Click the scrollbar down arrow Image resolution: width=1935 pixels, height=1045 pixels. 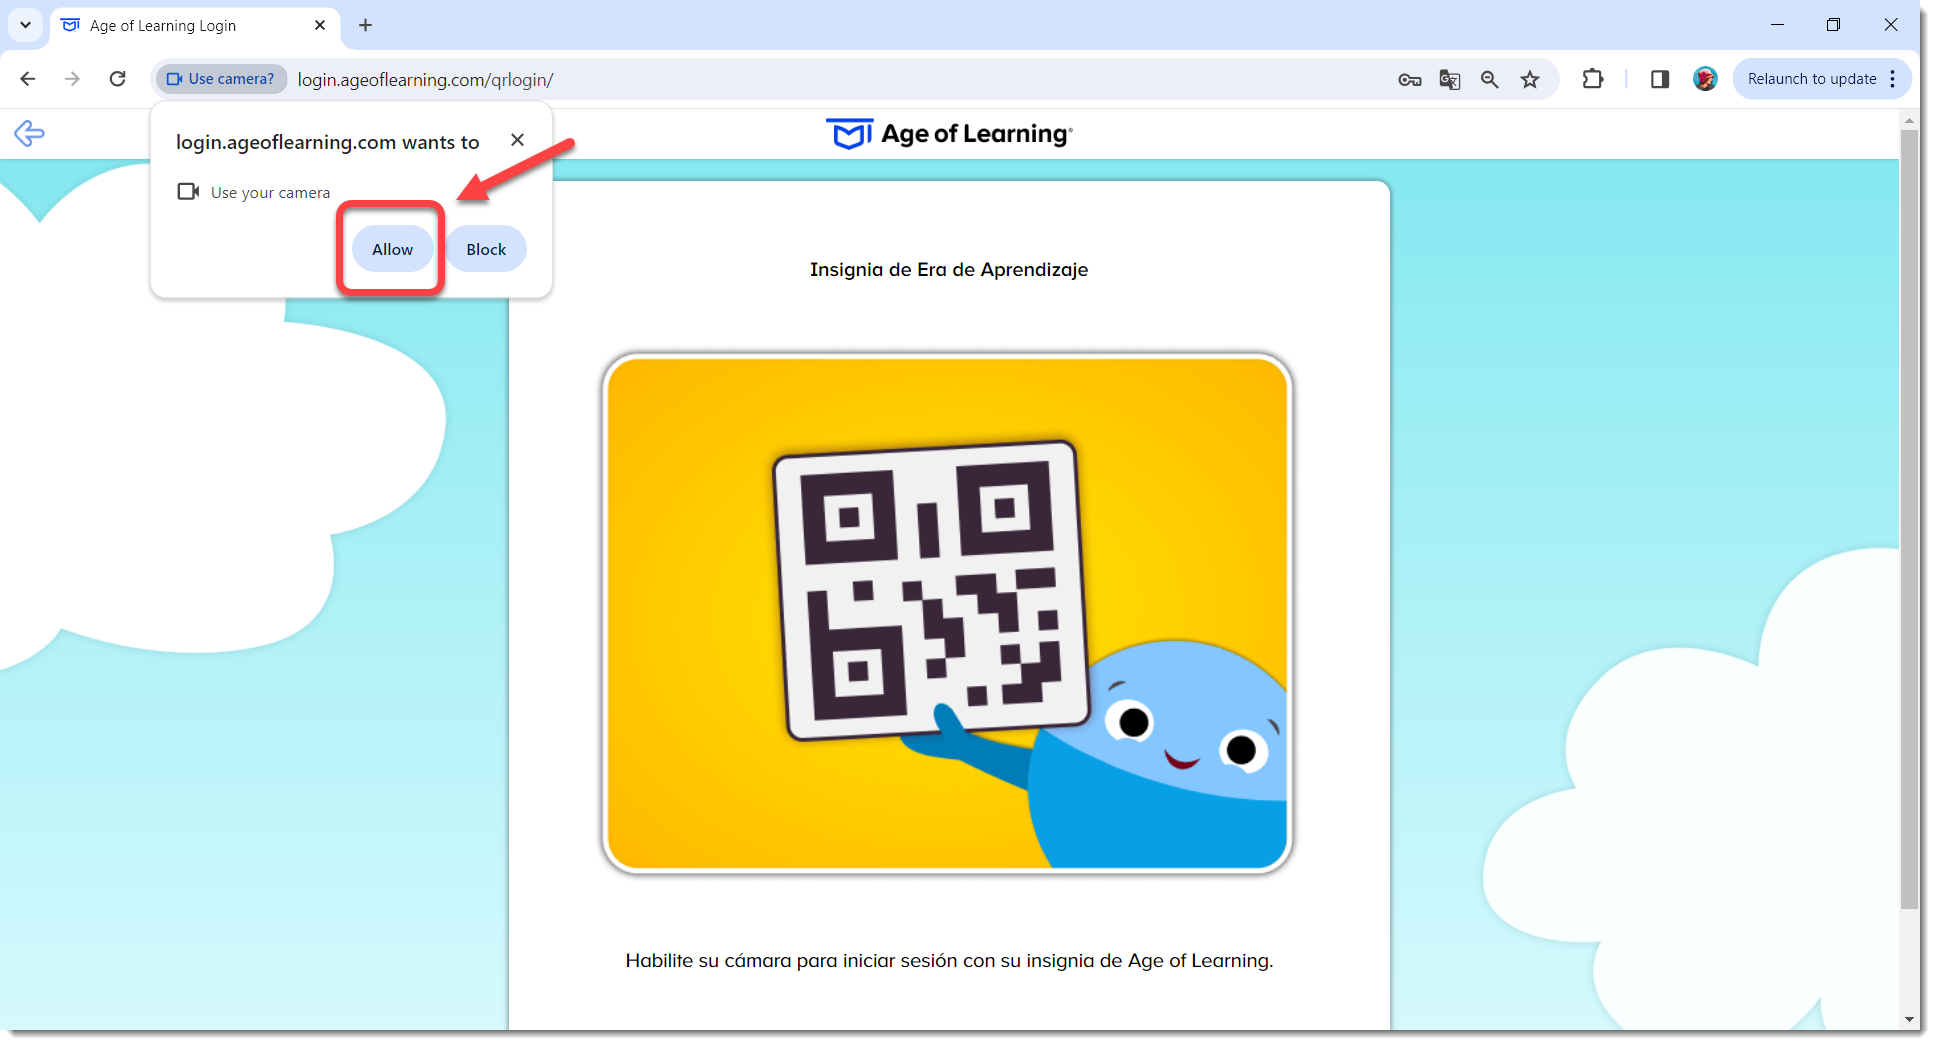[1909, 1020]
